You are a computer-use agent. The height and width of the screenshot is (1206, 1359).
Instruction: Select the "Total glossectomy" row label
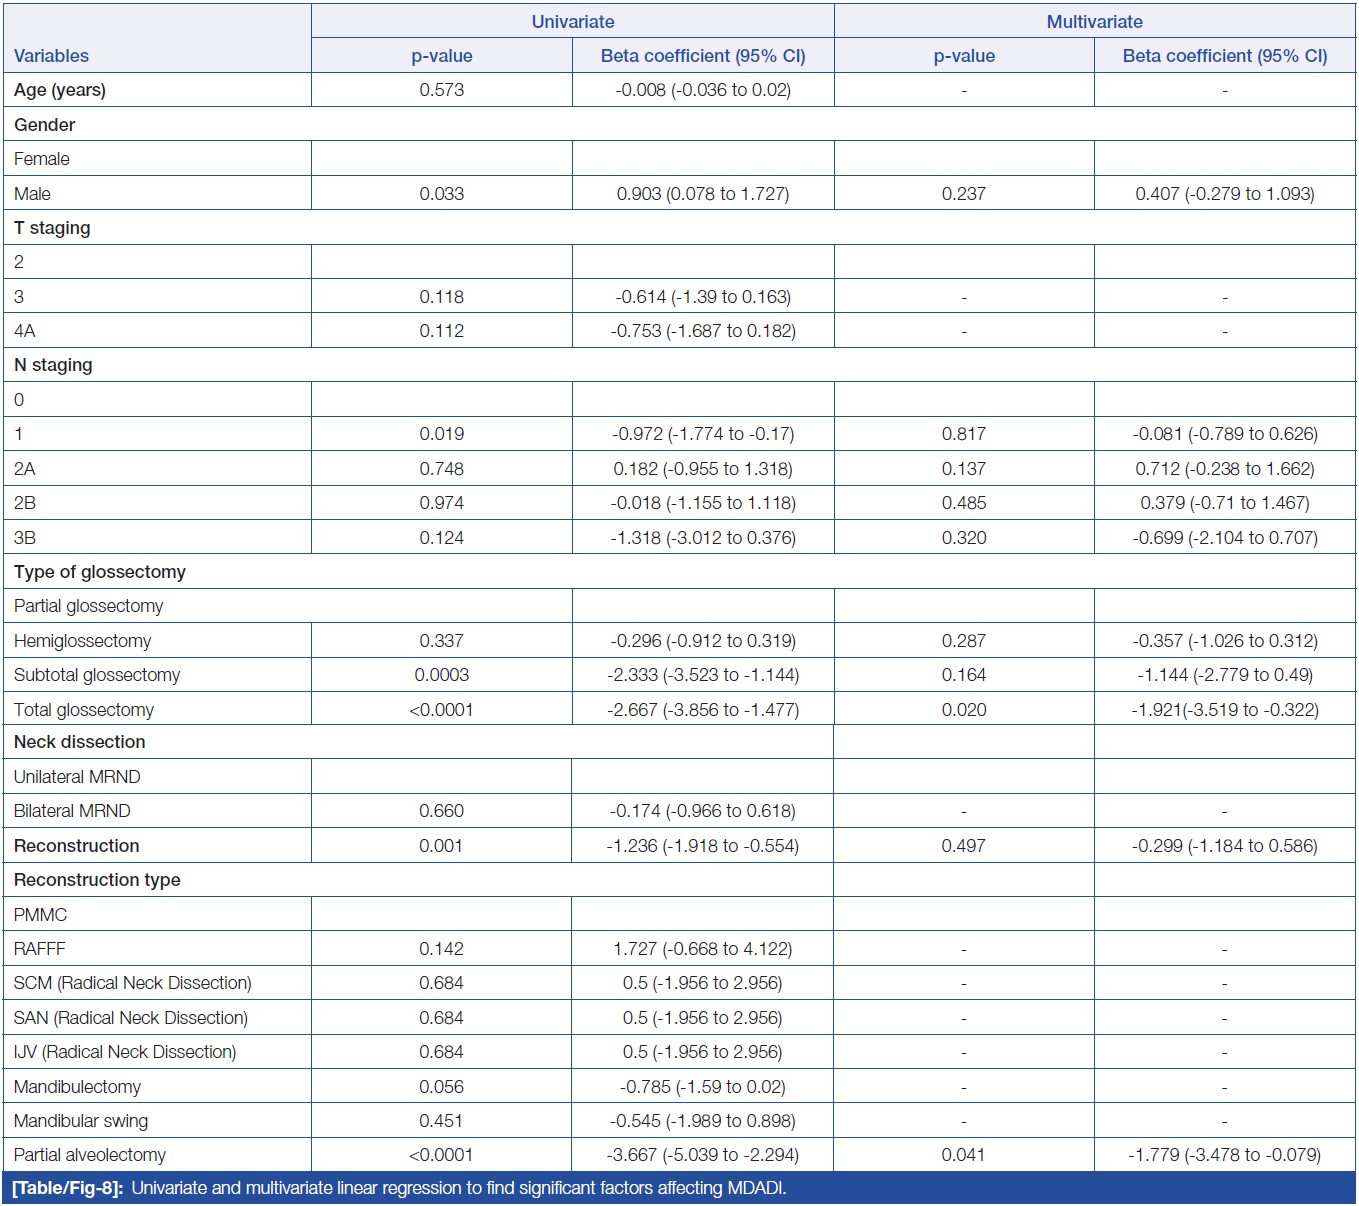coord(84,710)
